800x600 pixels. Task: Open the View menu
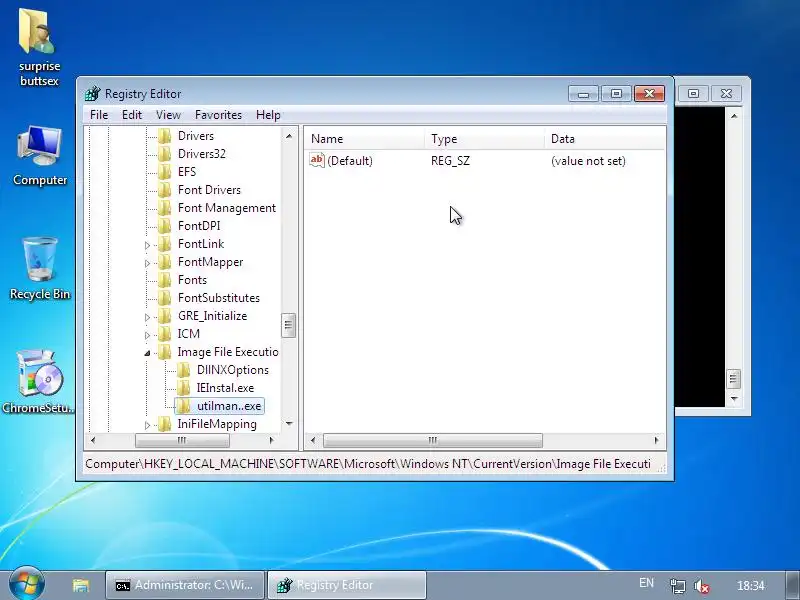tap(168, 115)
